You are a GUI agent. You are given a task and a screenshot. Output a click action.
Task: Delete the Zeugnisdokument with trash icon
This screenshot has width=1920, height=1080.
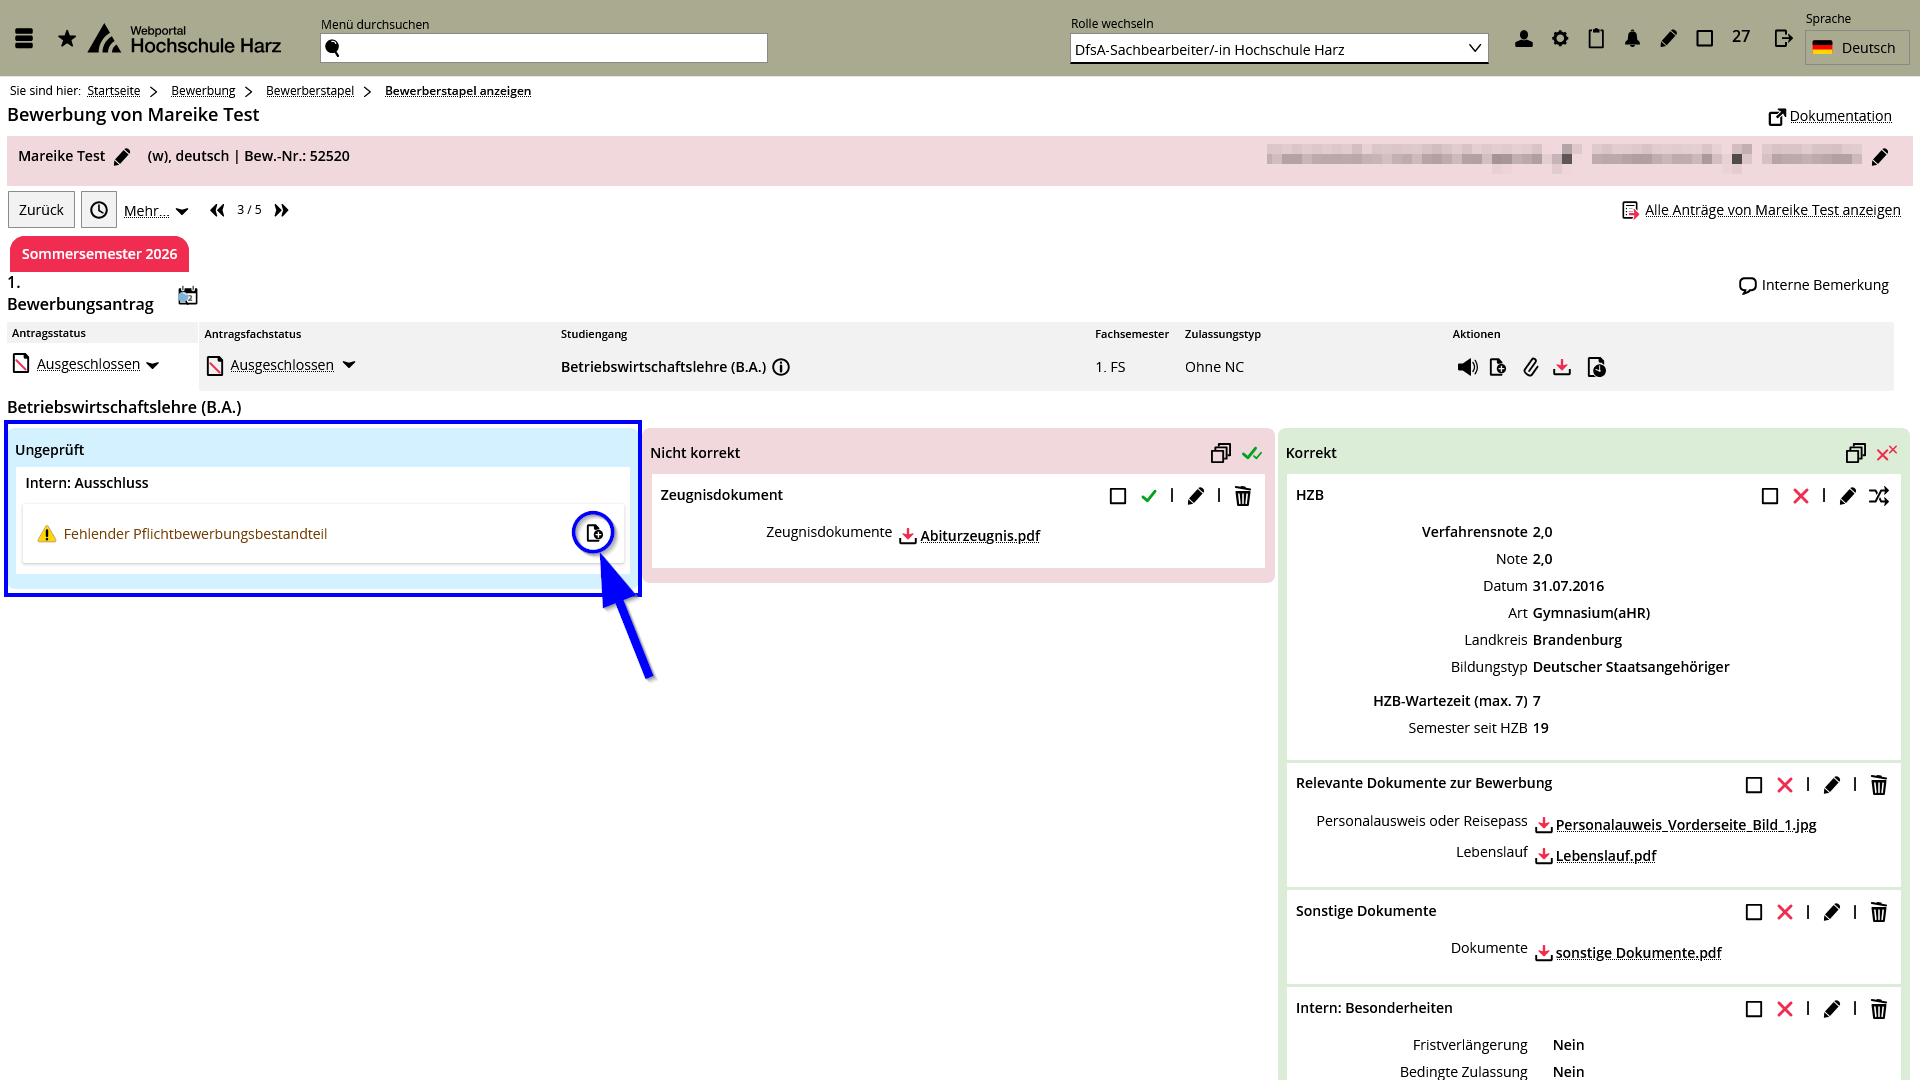[1242, 496]
